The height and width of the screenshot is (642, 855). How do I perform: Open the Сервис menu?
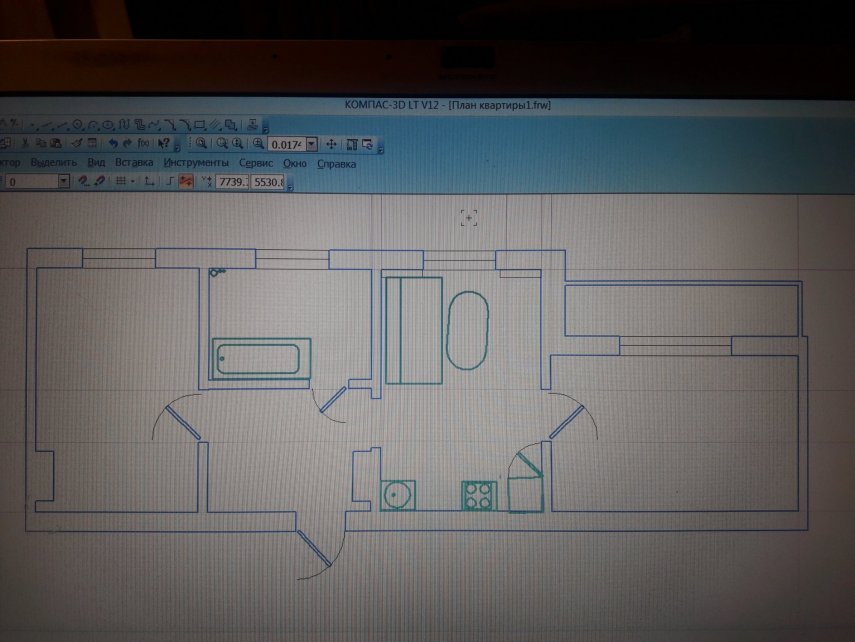point(256,162)
